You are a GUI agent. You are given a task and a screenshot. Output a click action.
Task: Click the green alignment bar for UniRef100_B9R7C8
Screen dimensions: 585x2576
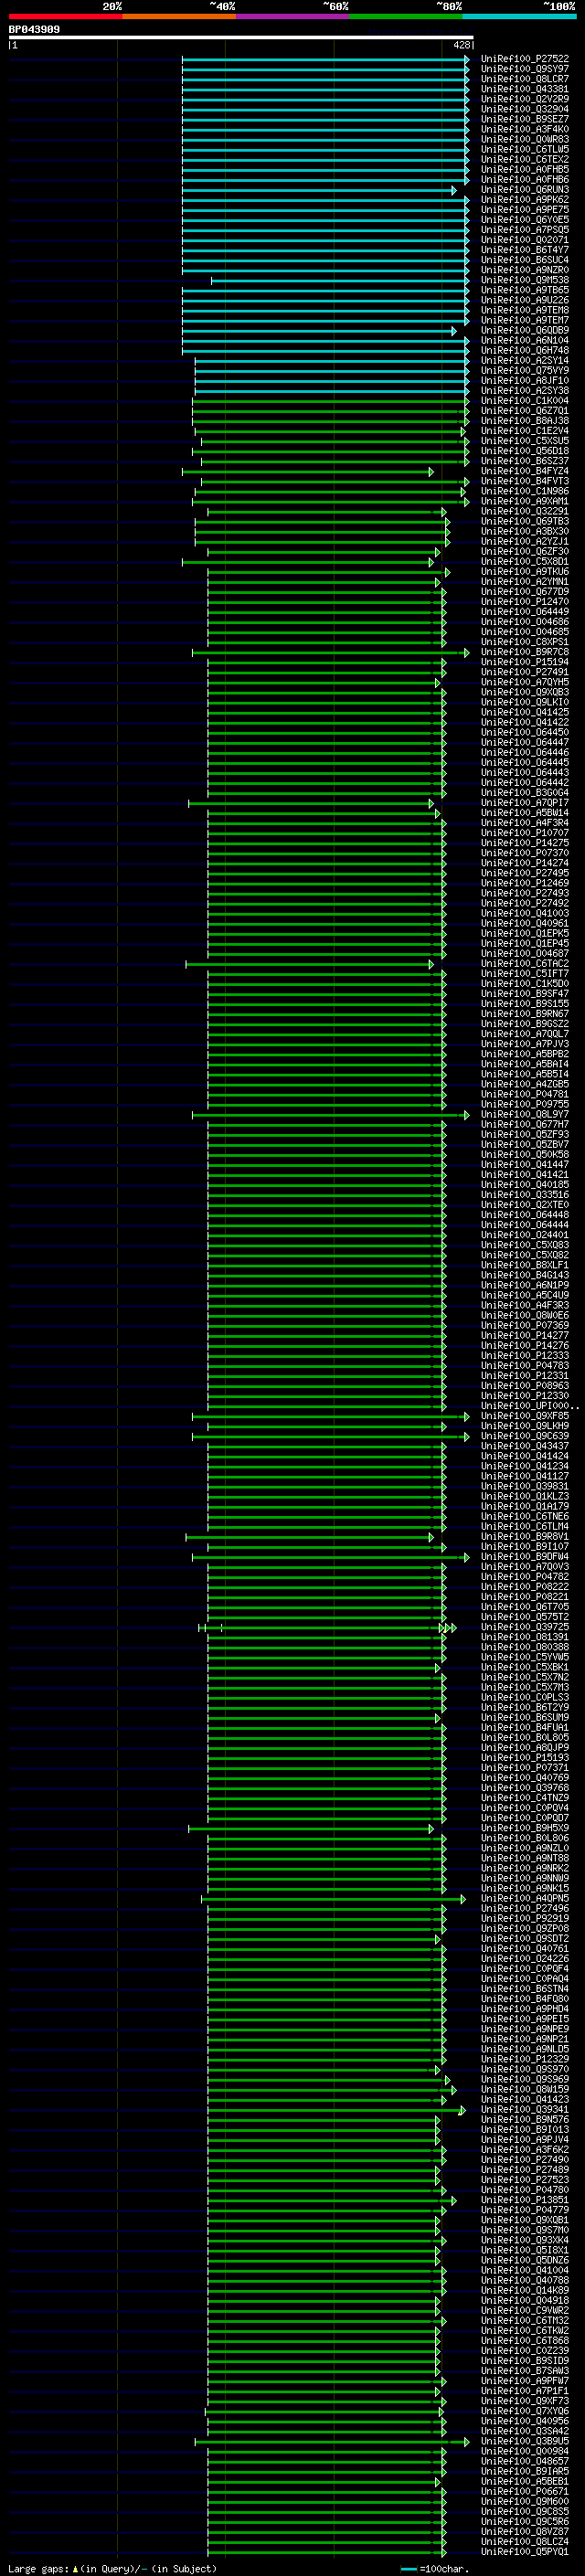(330, 653)
